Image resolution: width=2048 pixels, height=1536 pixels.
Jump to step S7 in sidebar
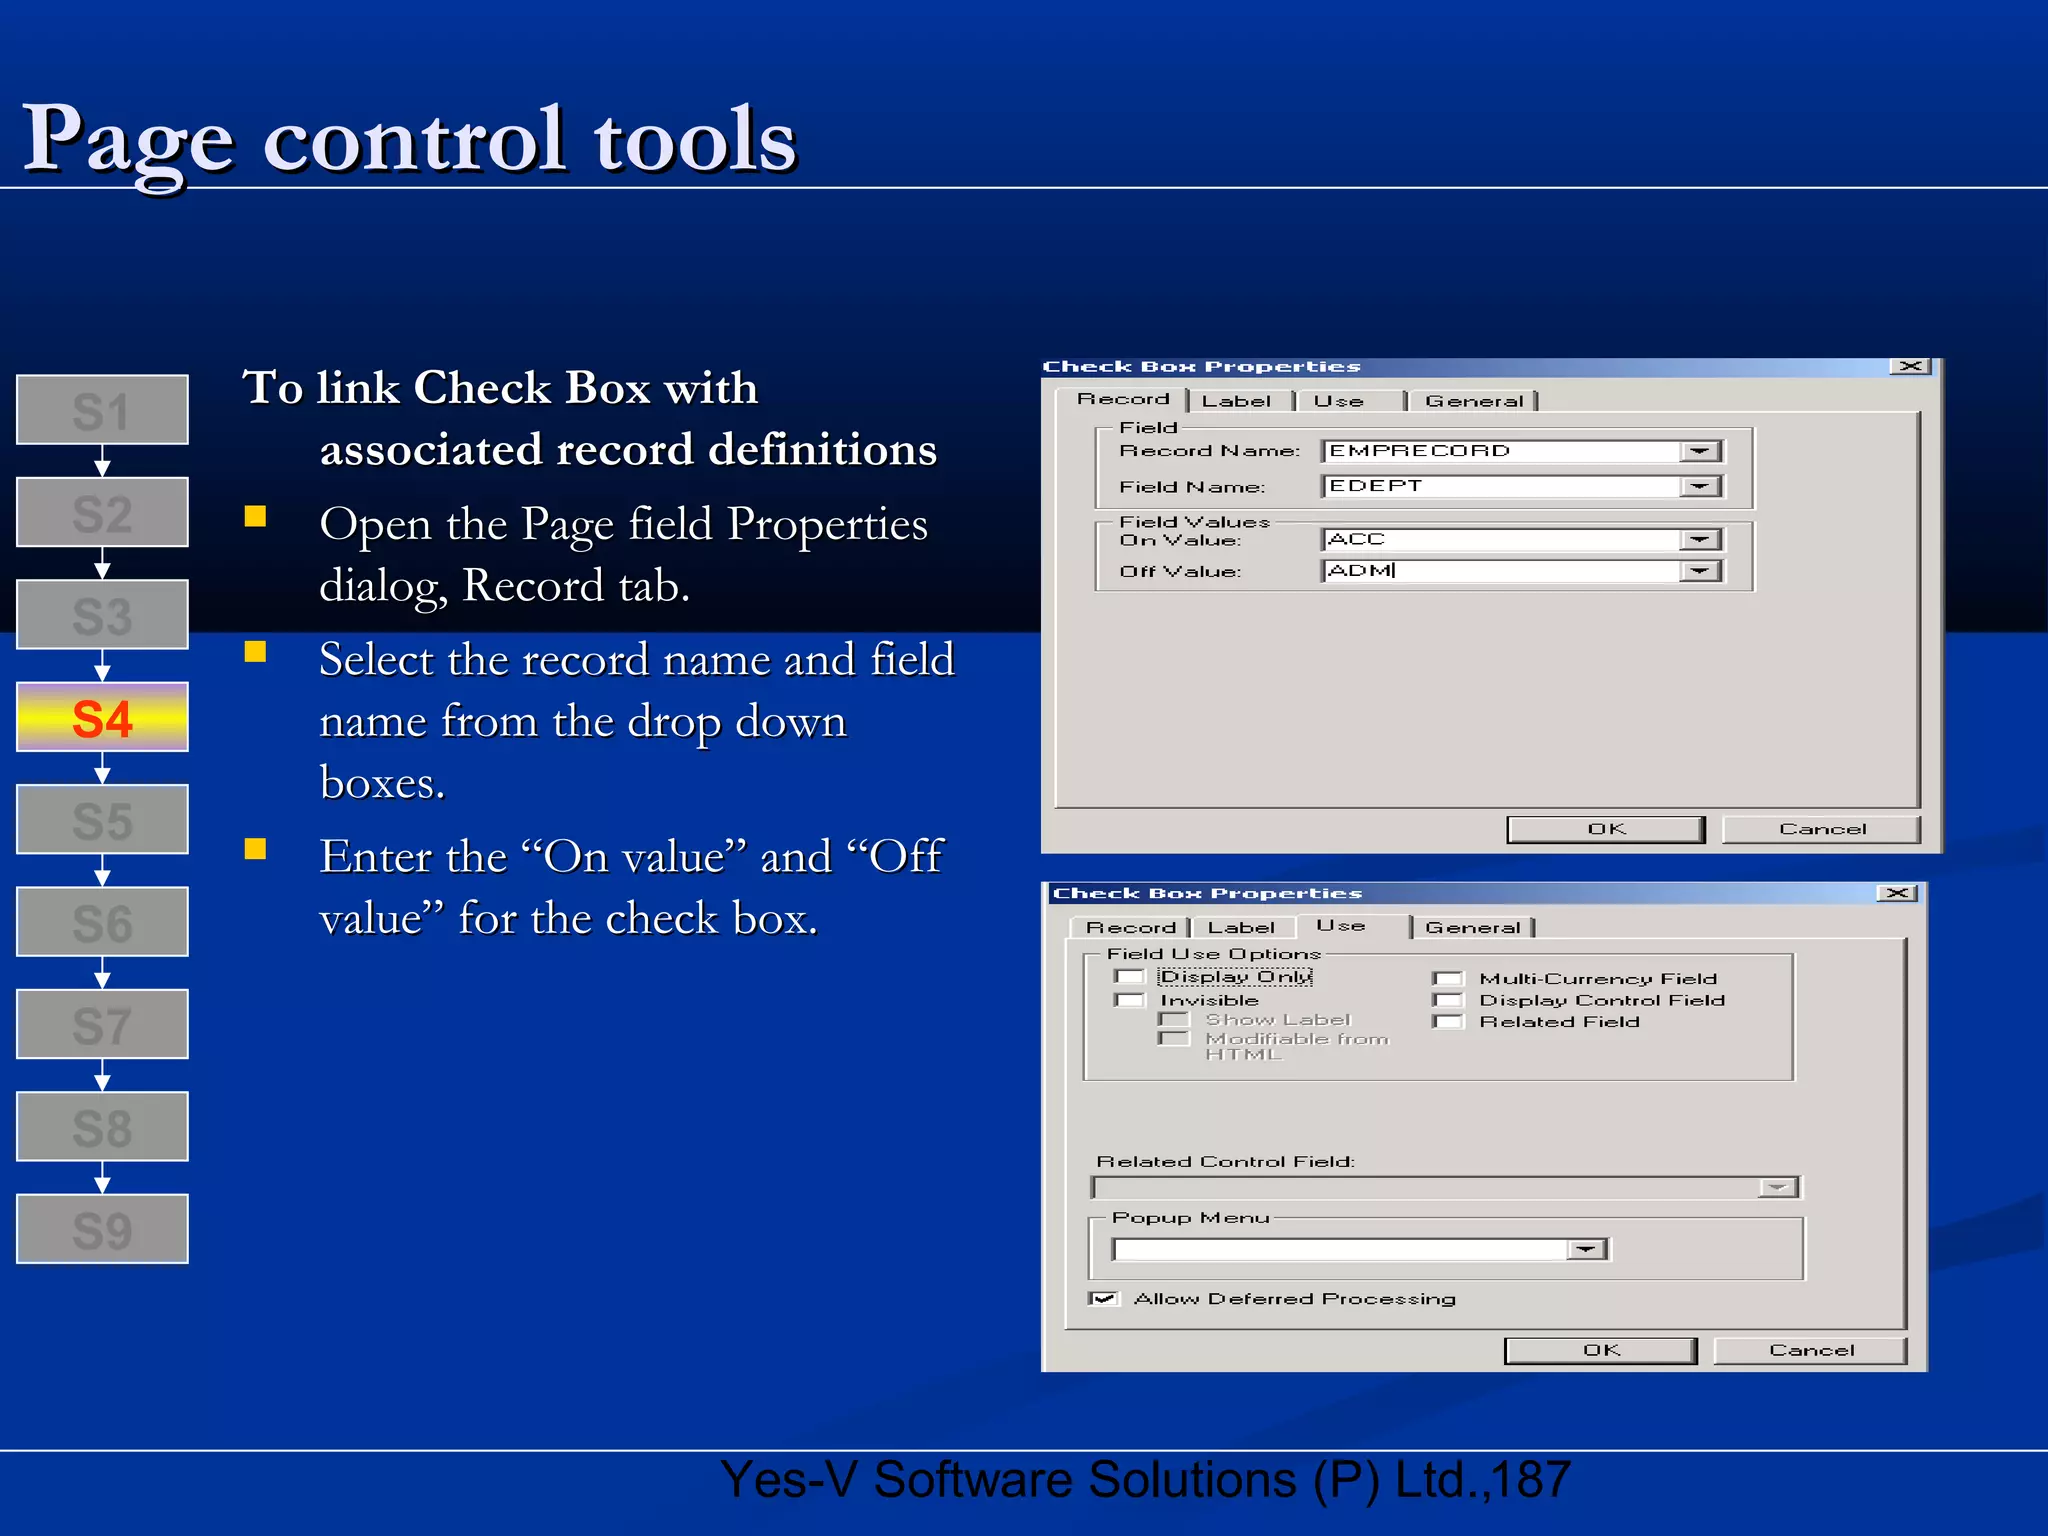tap(102, 1024)
